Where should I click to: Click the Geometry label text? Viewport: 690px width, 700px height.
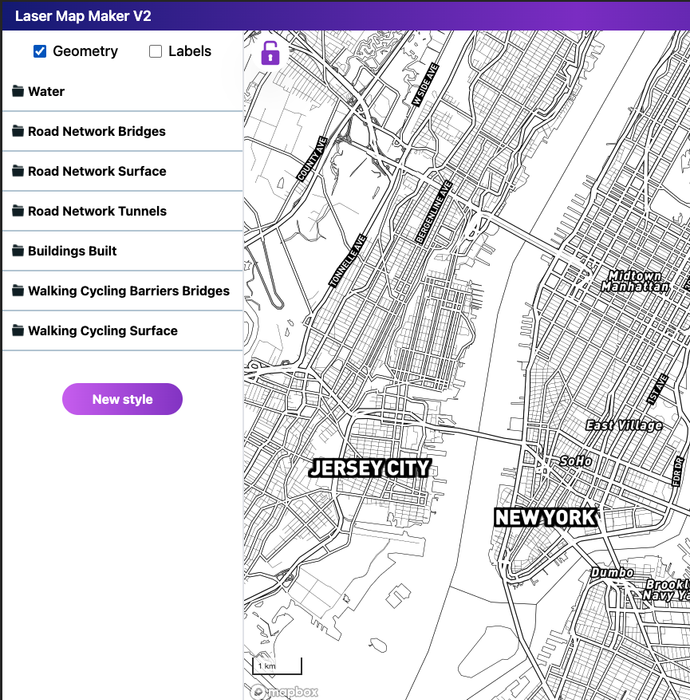pos(85,51)
